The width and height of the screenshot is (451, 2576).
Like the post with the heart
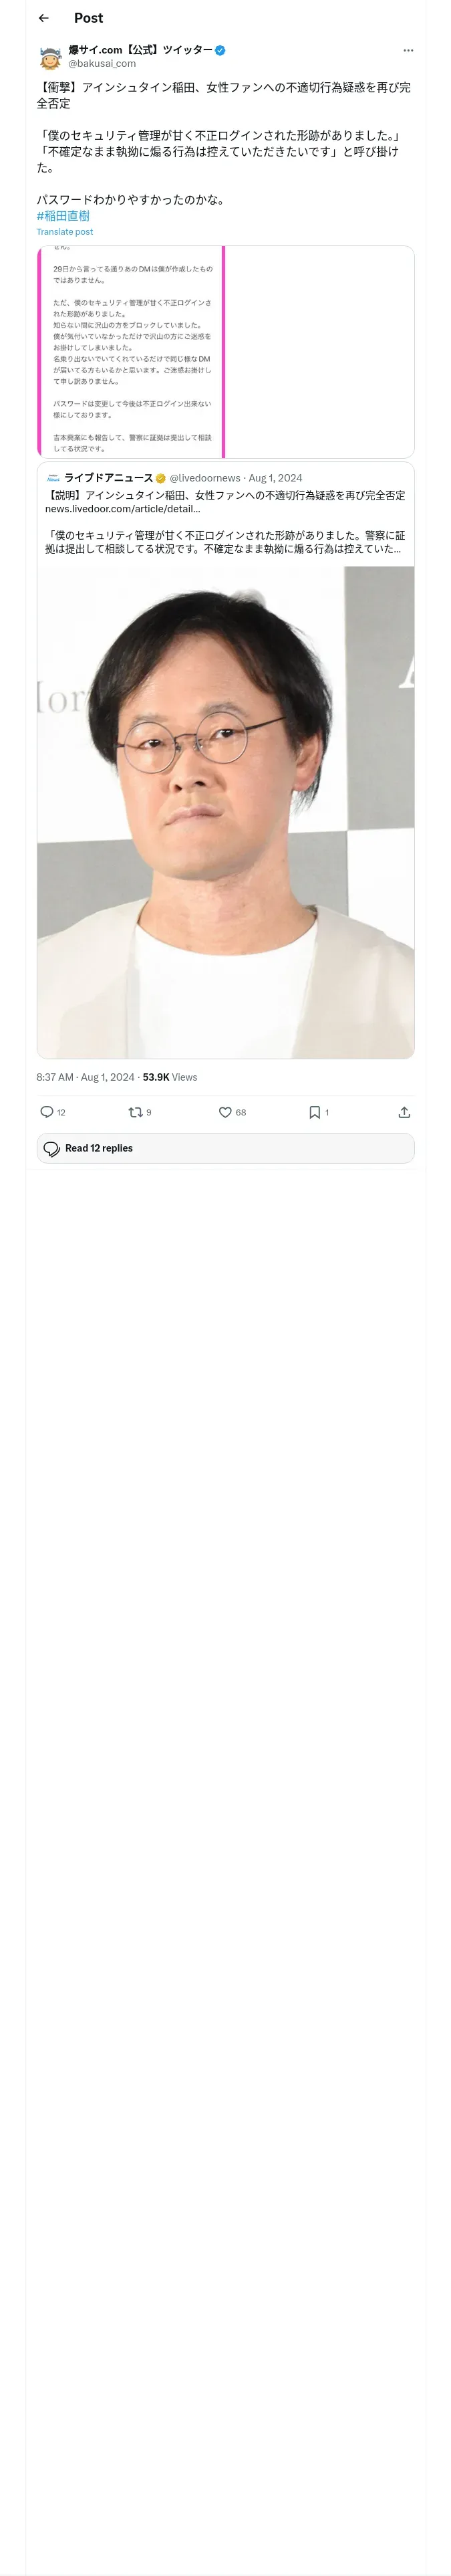pyautogui.click(x=225, y=1112)
